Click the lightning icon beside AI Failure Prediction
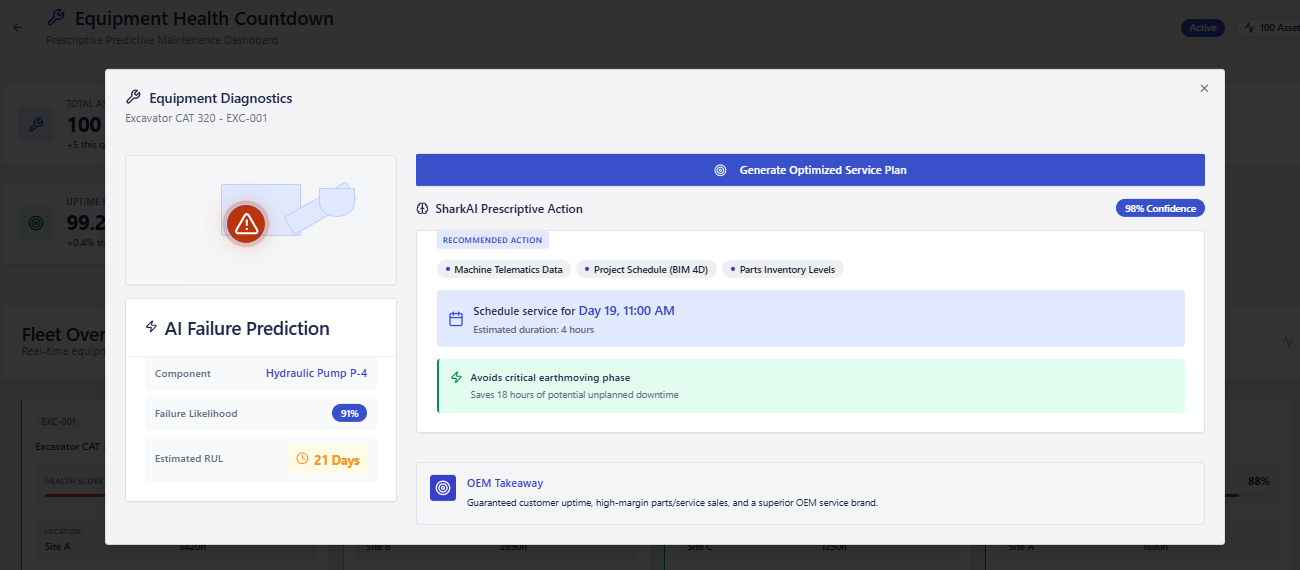This screenshot has height=570, width=1300. pos(152,327)
